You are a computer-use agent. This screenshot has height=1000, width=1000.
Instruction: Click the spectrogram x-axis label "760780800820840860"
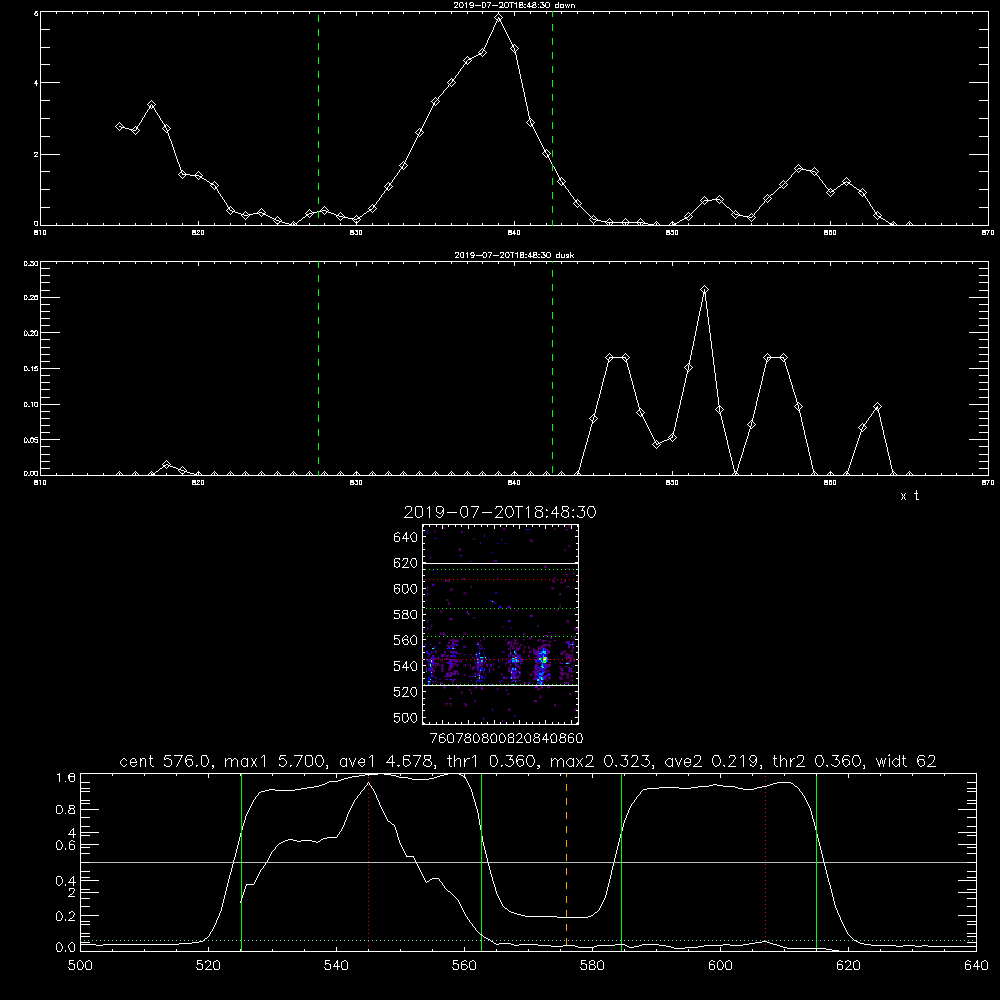[x=506, y=738]
